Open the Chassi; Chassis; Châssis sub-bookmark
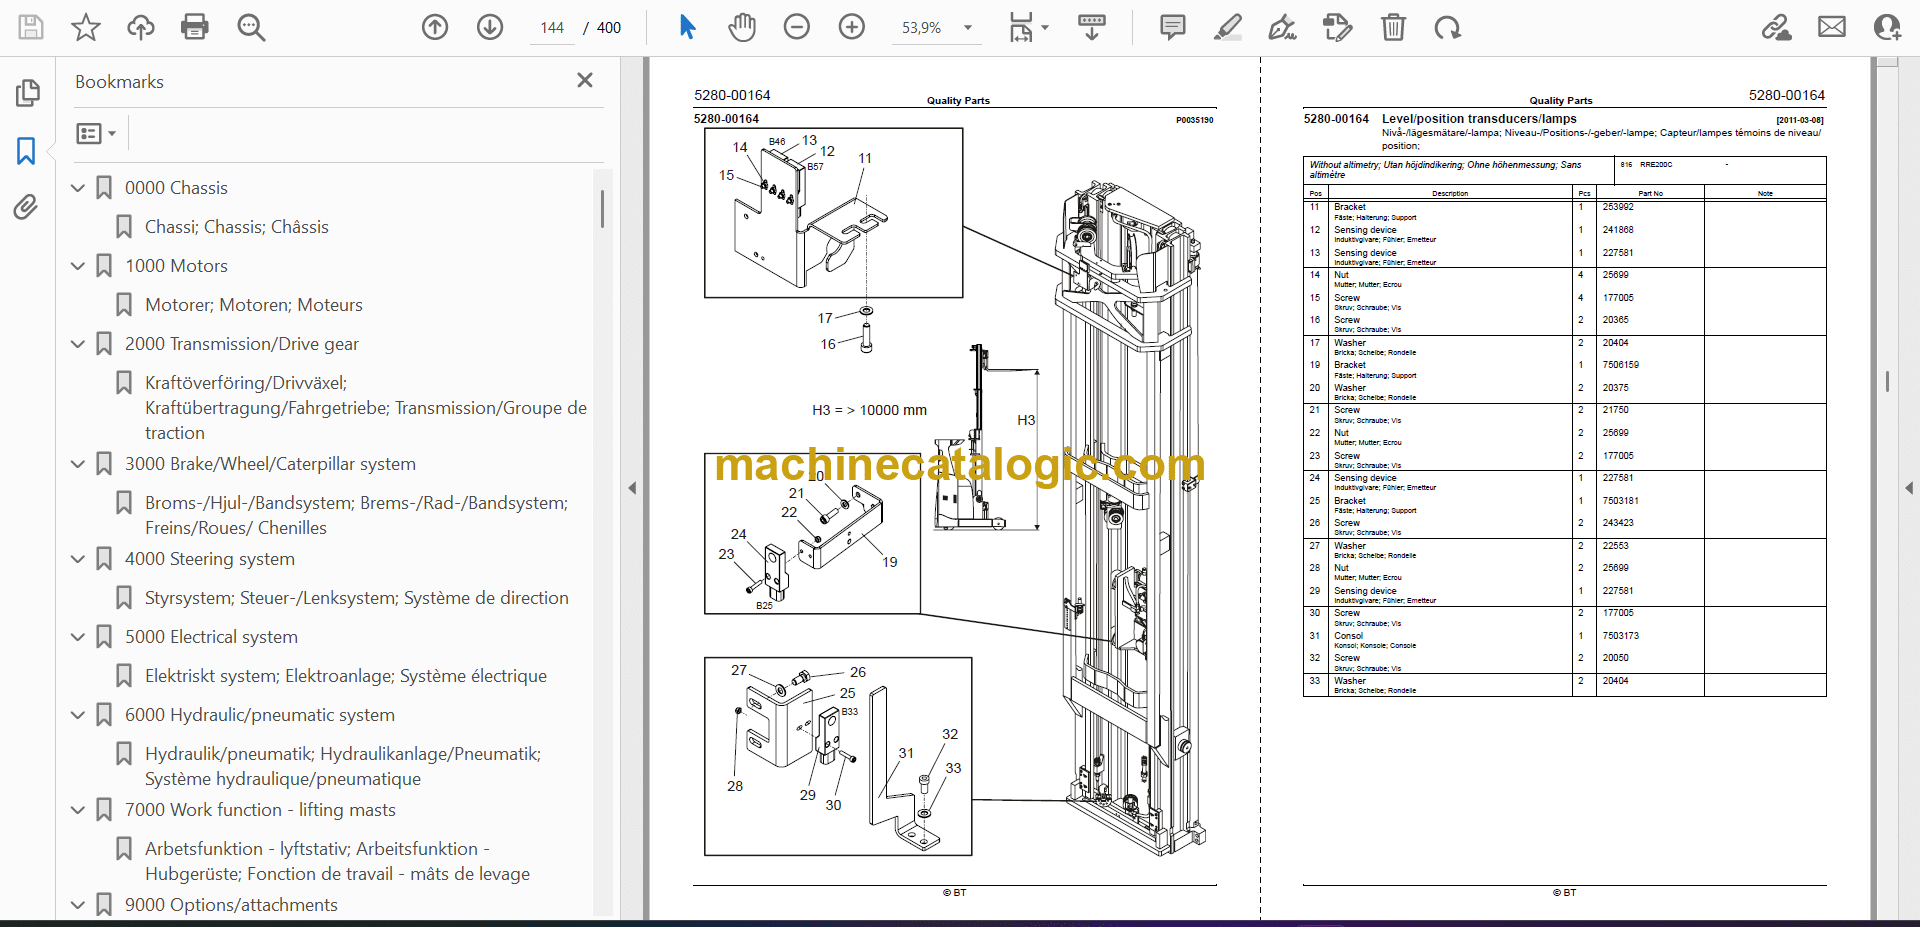The height and width of the screenshot is (927, 1920). 237,227
